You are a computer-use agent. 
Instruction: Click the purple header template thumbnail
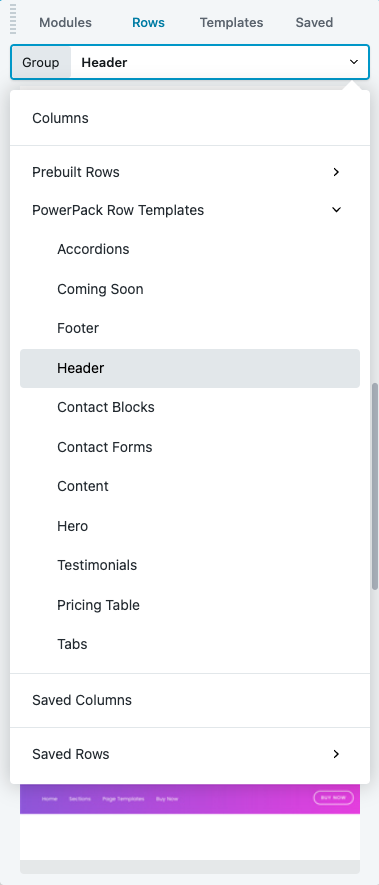pos(190,799)
